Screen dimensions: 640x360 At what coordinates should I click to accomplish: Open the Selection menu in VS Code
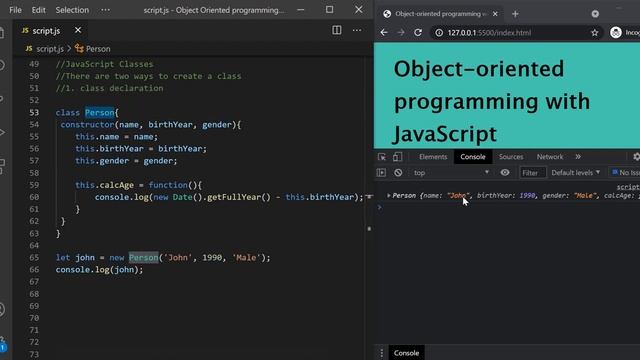click(x=72, y=10)
